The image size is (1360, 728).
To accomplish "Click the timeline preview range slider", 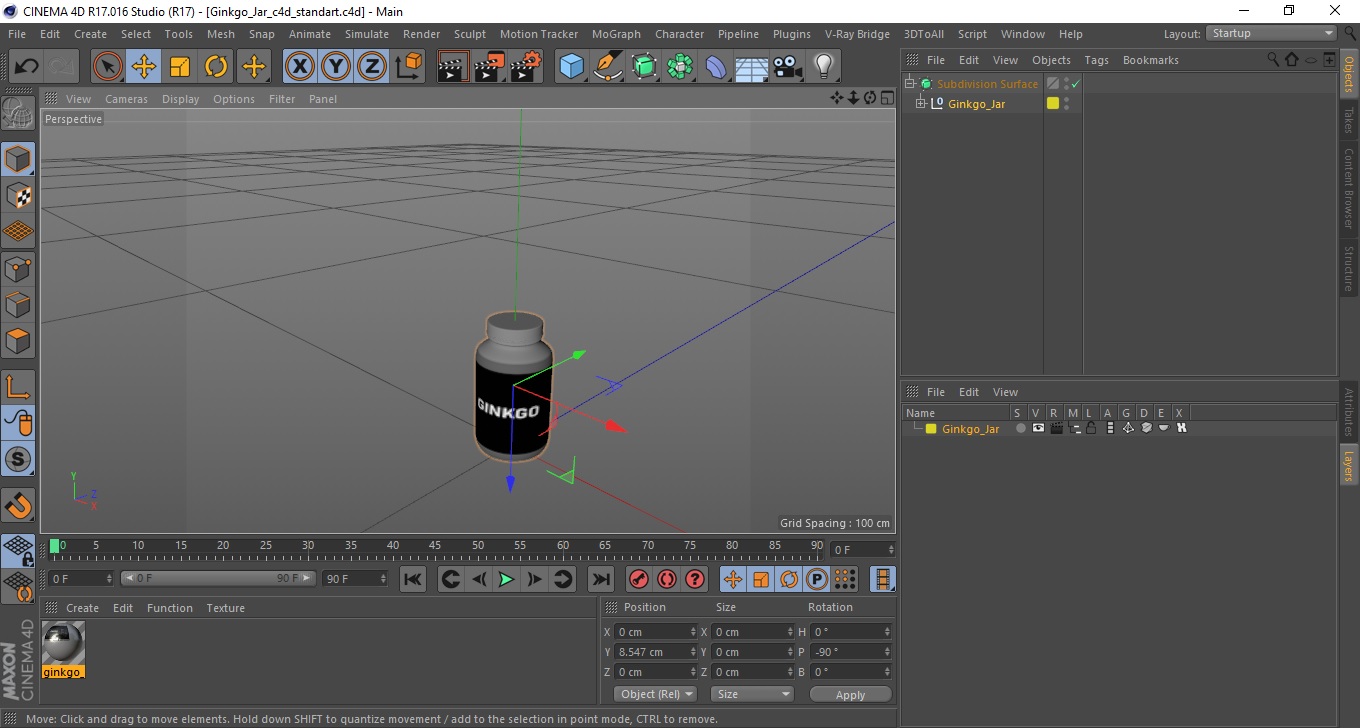I will click(x=217, y=578).
